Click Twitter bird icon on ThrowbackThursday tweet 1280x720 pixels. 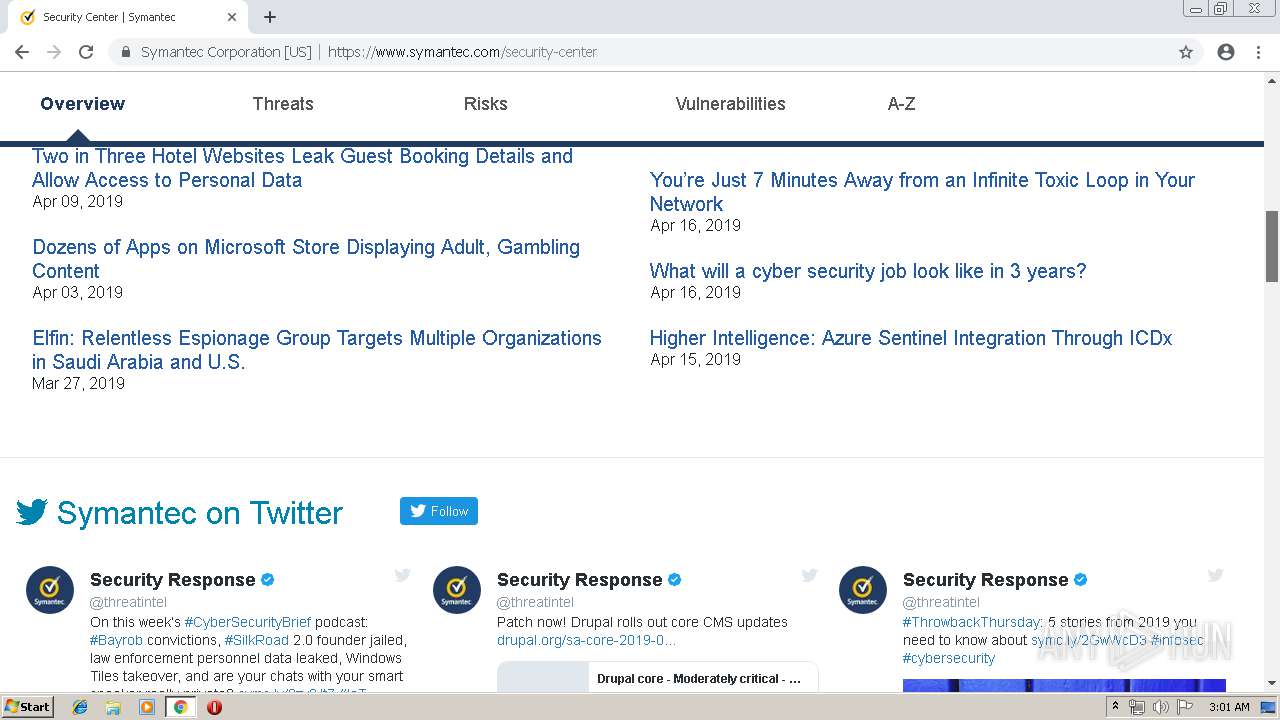pos(1216,575)
